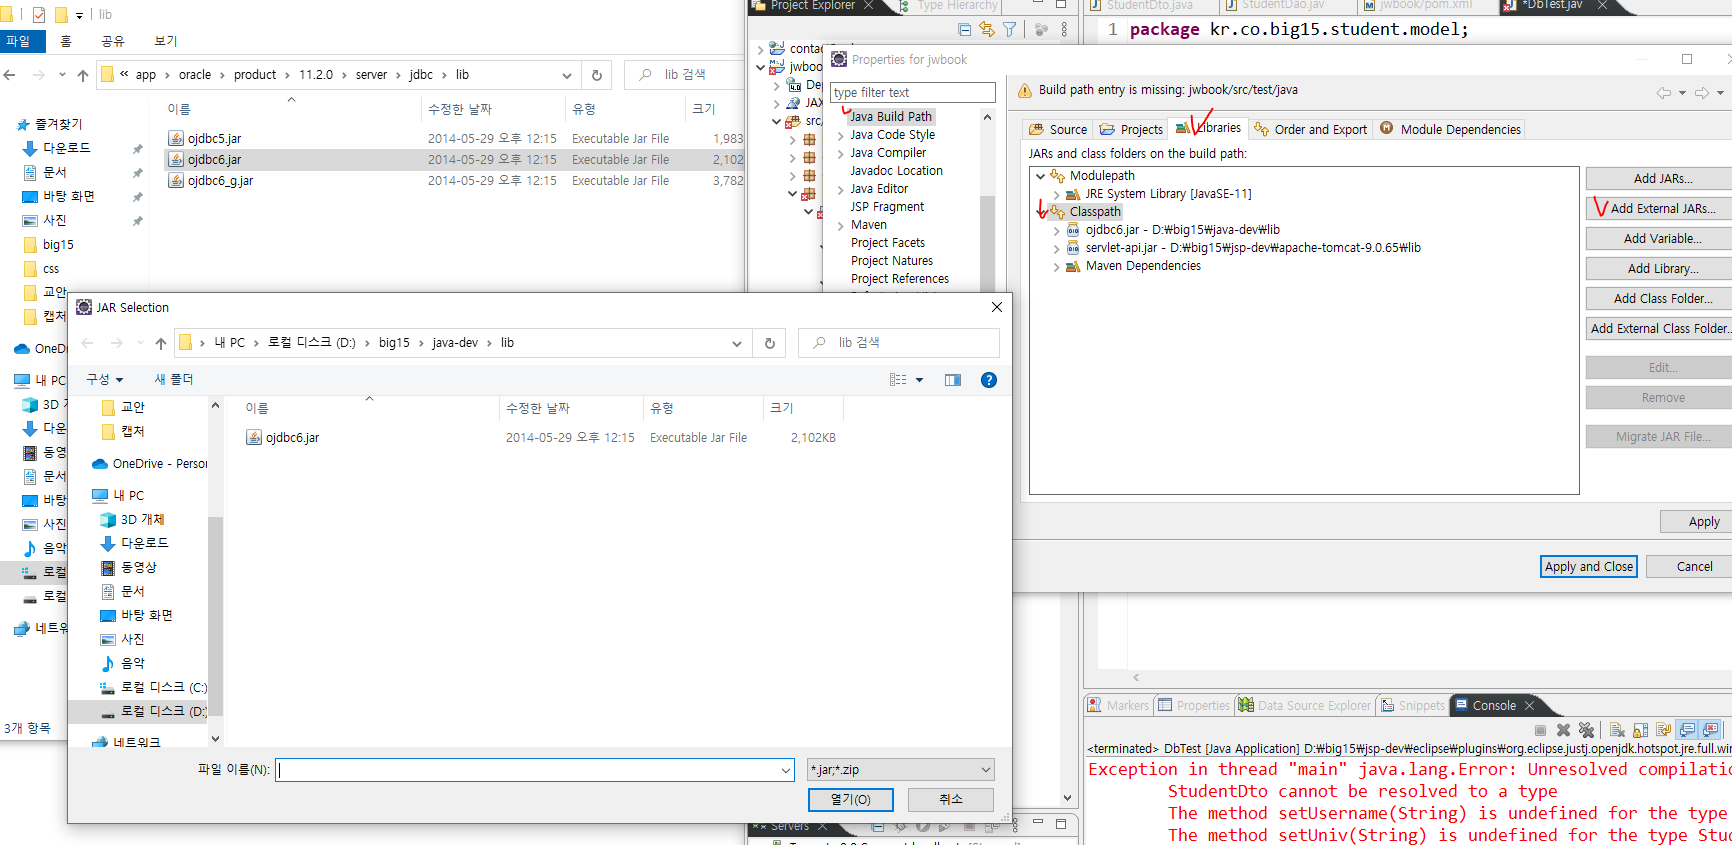Expand Java Compiler properties node
The height and width of the screenshot is (845, 1732).
840,153
